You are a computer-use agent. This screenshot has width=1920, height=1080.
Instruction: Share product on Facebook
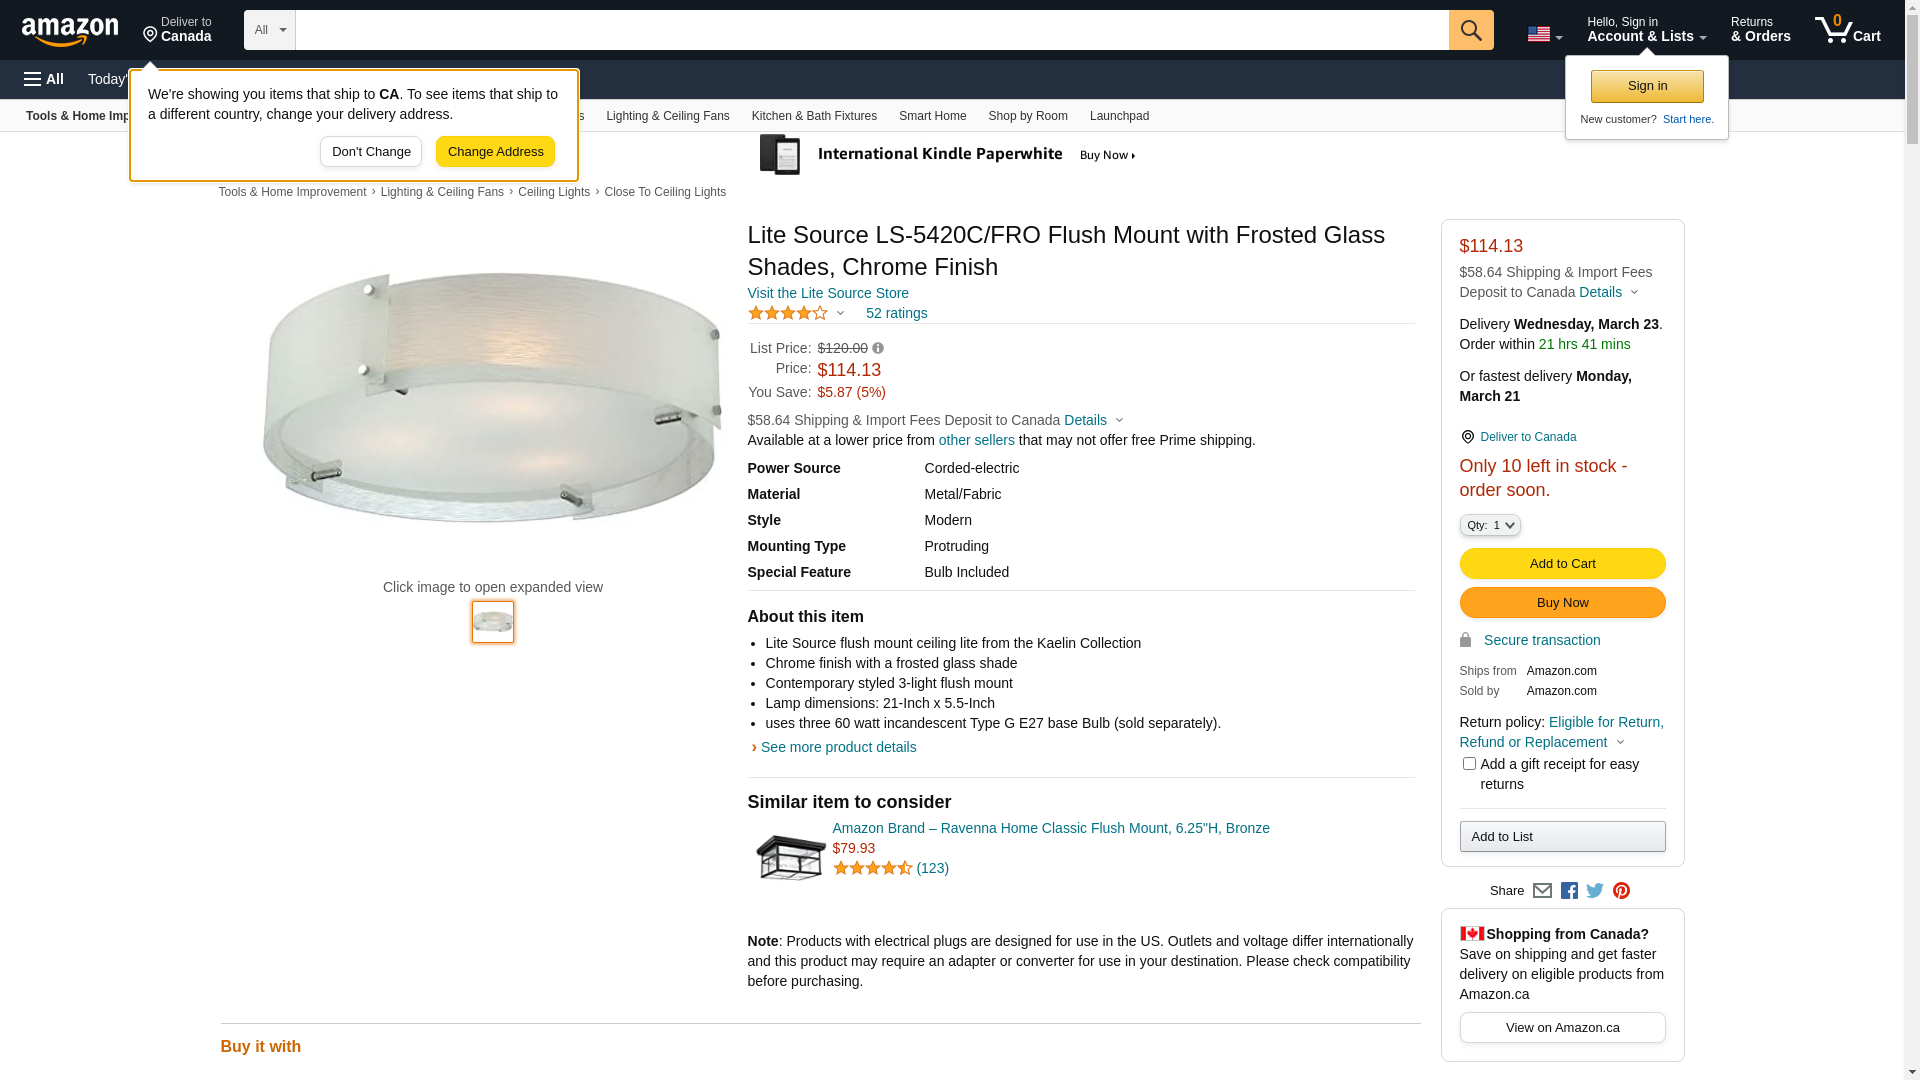[x=1569, y=891]
